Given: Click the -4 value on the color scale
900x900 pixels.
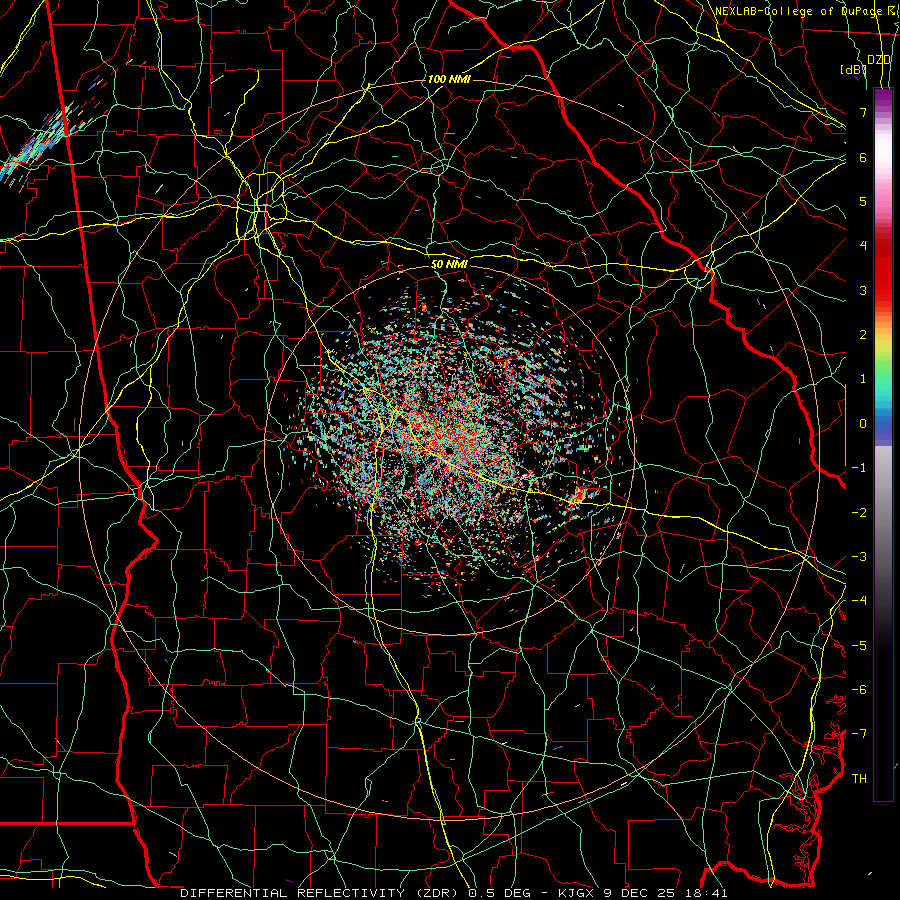Looking at the screenshot, I should coord(859,601).
